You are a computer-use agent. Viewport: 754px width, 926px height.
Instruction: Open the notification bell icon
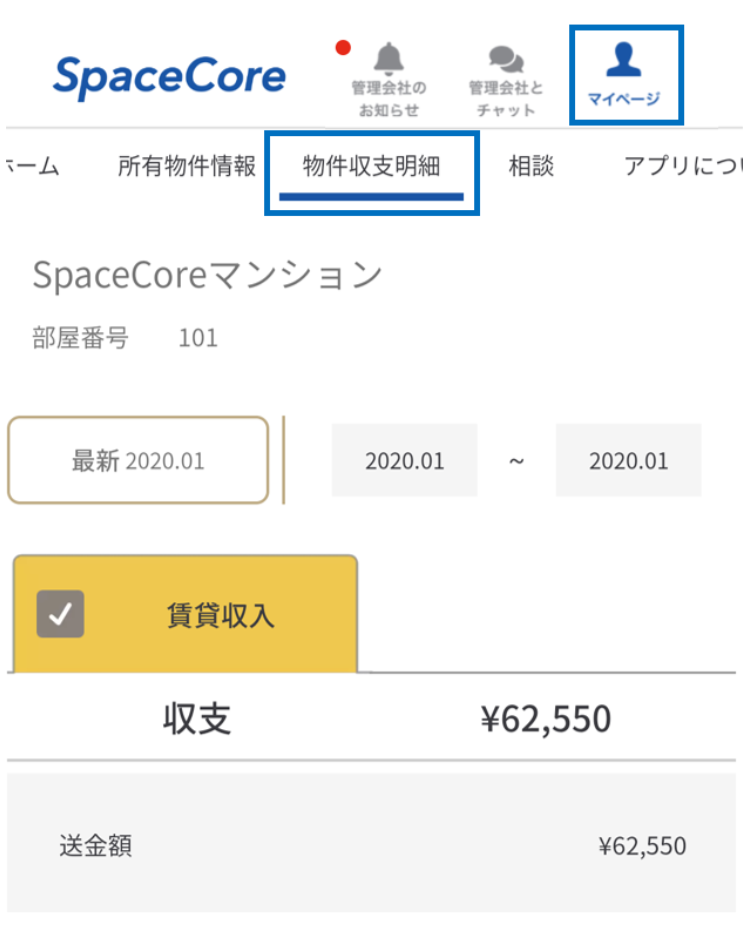pos(388,61)
